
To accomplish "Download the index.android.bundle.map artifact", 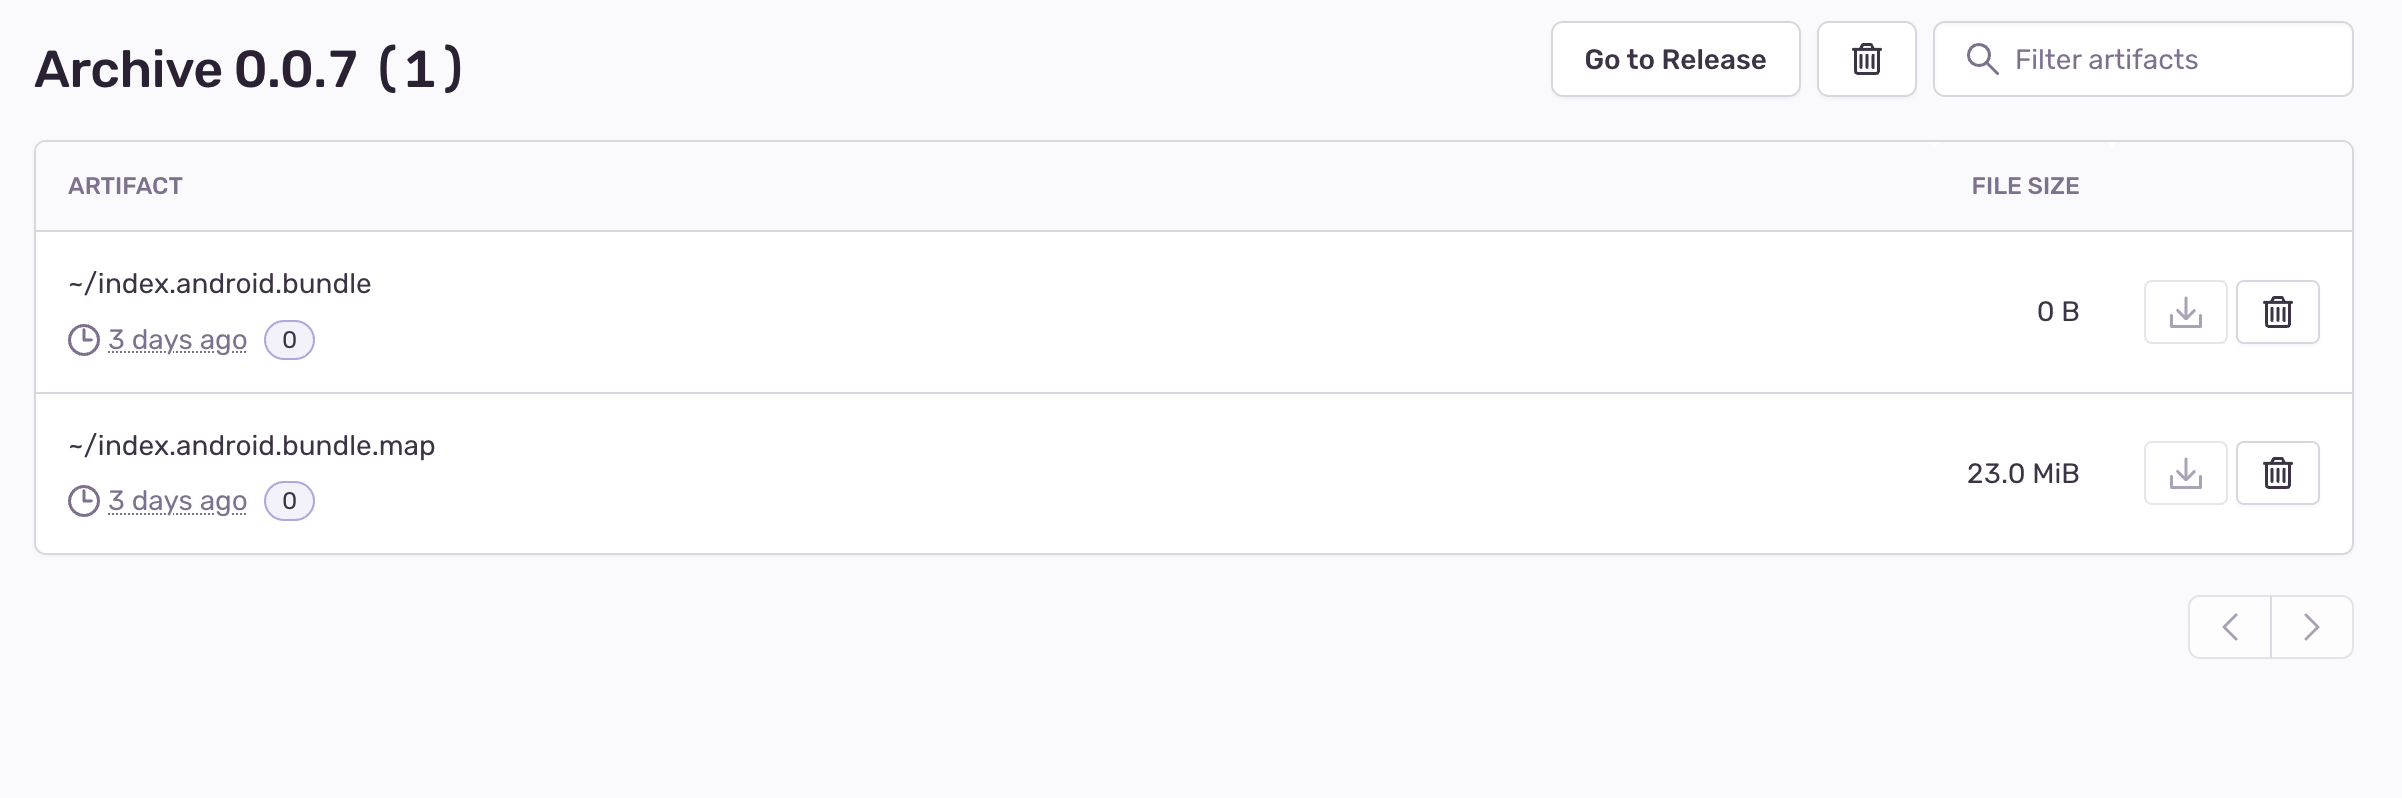I will tap(2186, 473).
